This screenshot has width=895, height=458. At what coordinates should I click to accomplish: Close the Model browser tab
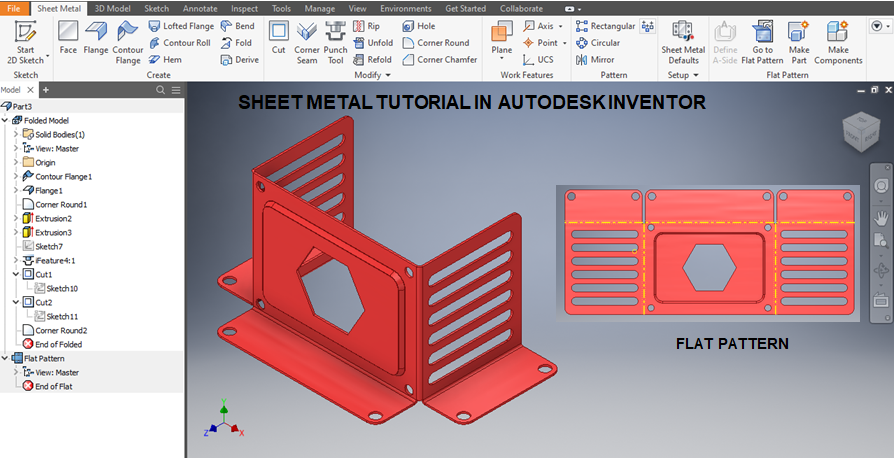pyautogui.click(x=30, y=90)
